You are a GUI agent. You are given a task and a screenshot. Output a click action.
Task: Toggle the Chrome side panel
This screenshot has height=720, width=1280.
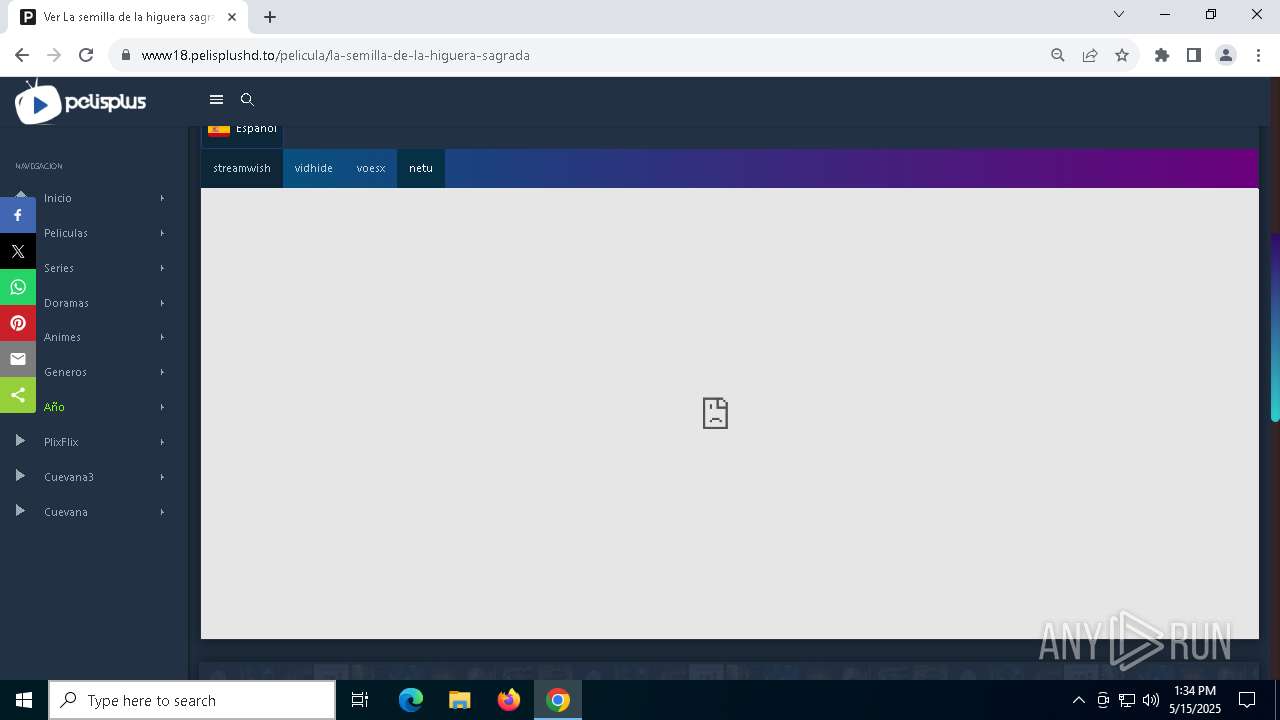(x=1194, y=55)
